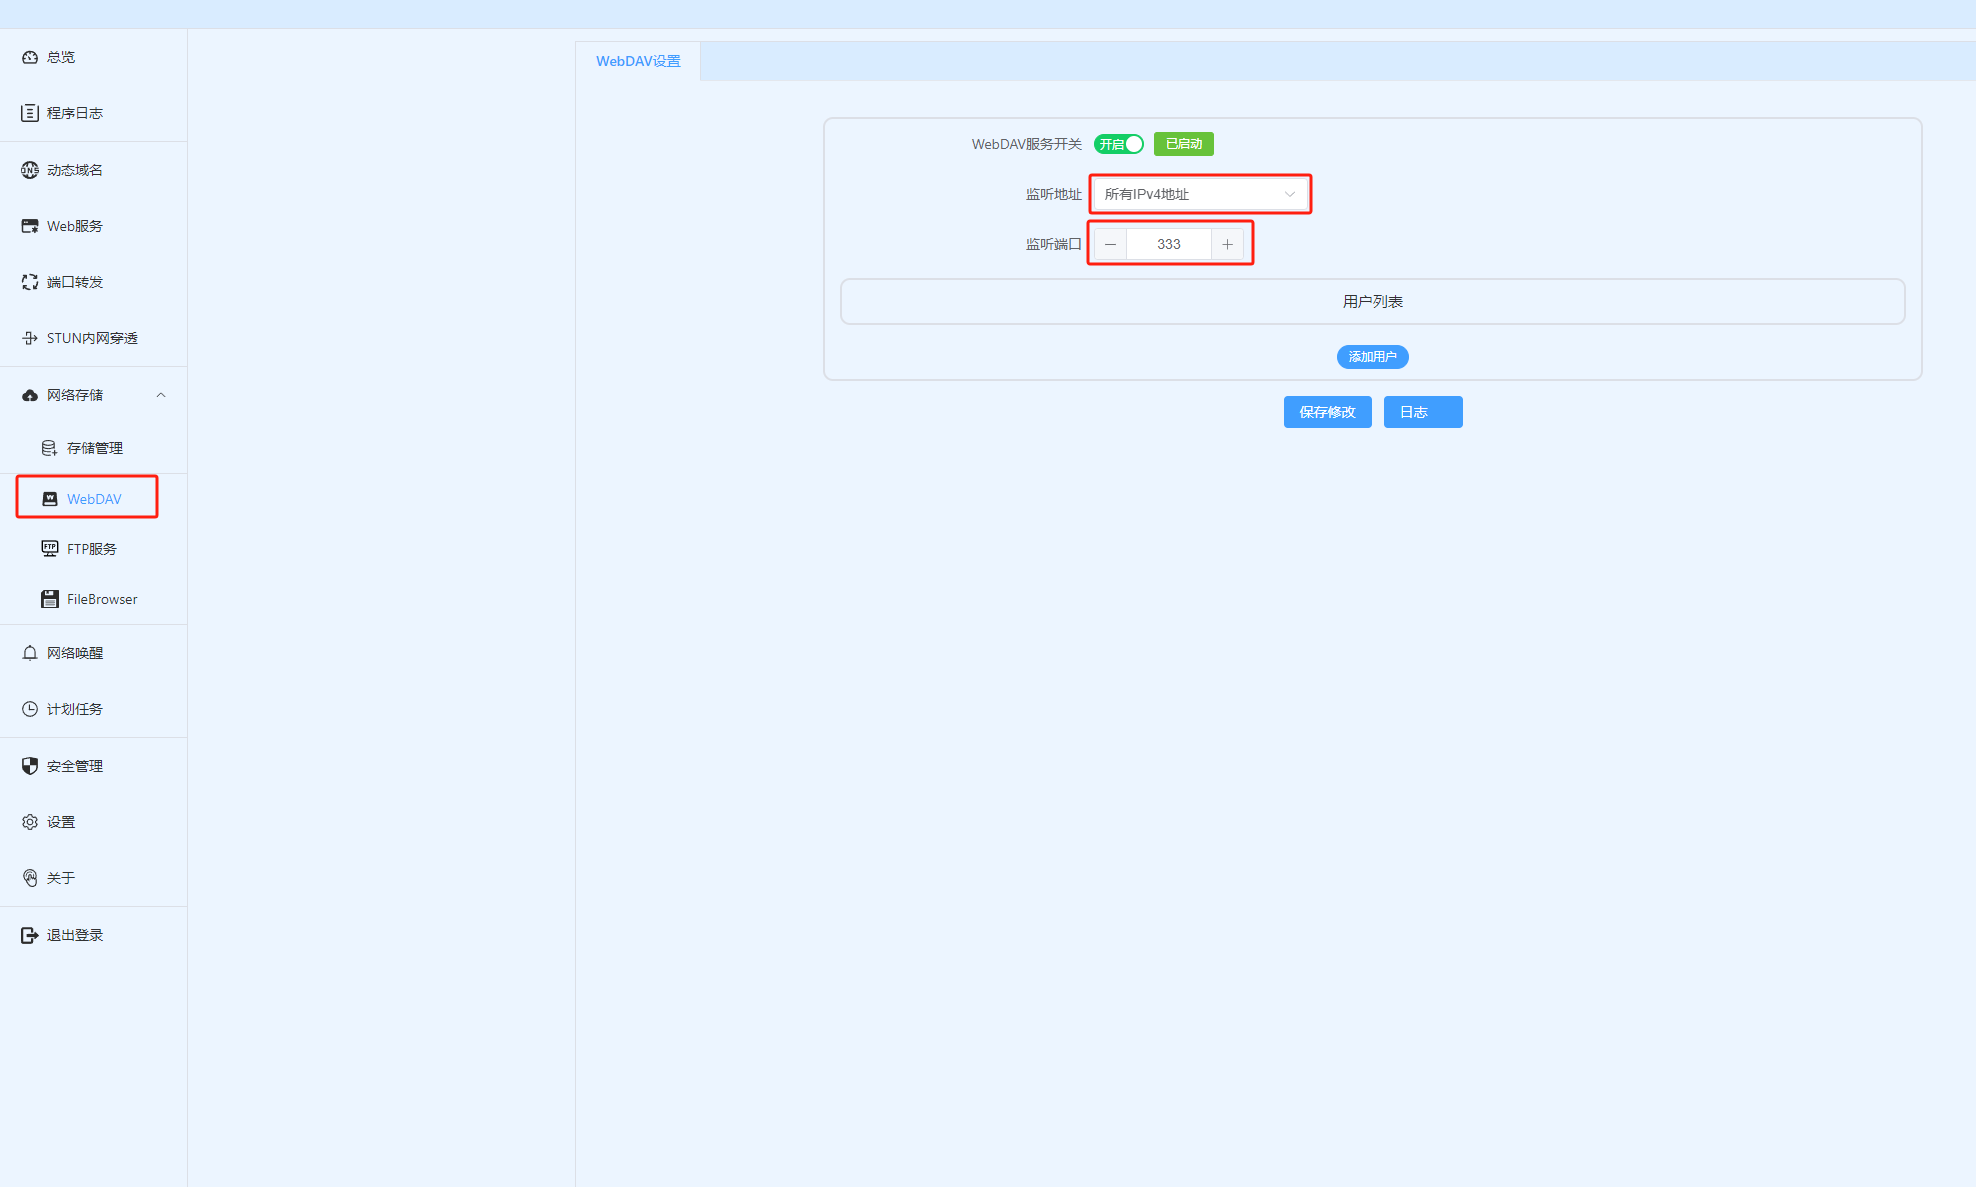
Task: Click the overview dashboard icon (总览)
Action: [30, 57]
